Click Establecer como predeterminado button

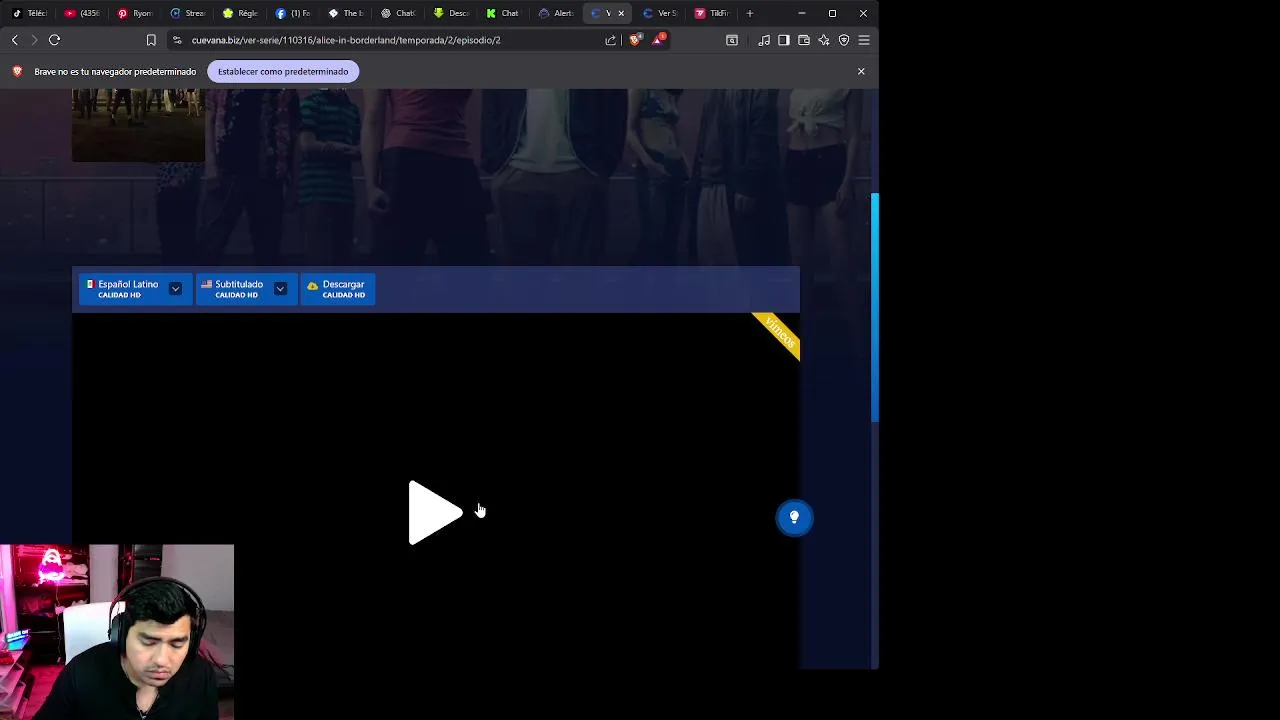[x=283, y=72]
